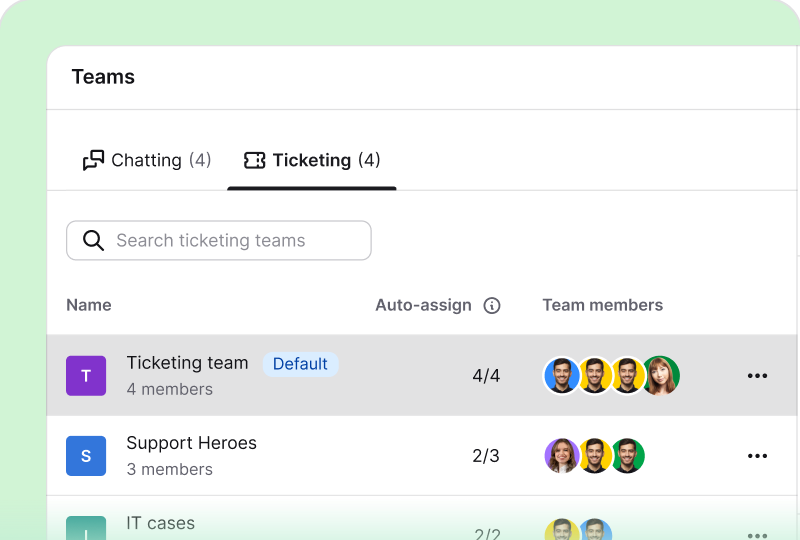
Task: Click the 4/4 auto-assign value
Action: pos(486,376)
